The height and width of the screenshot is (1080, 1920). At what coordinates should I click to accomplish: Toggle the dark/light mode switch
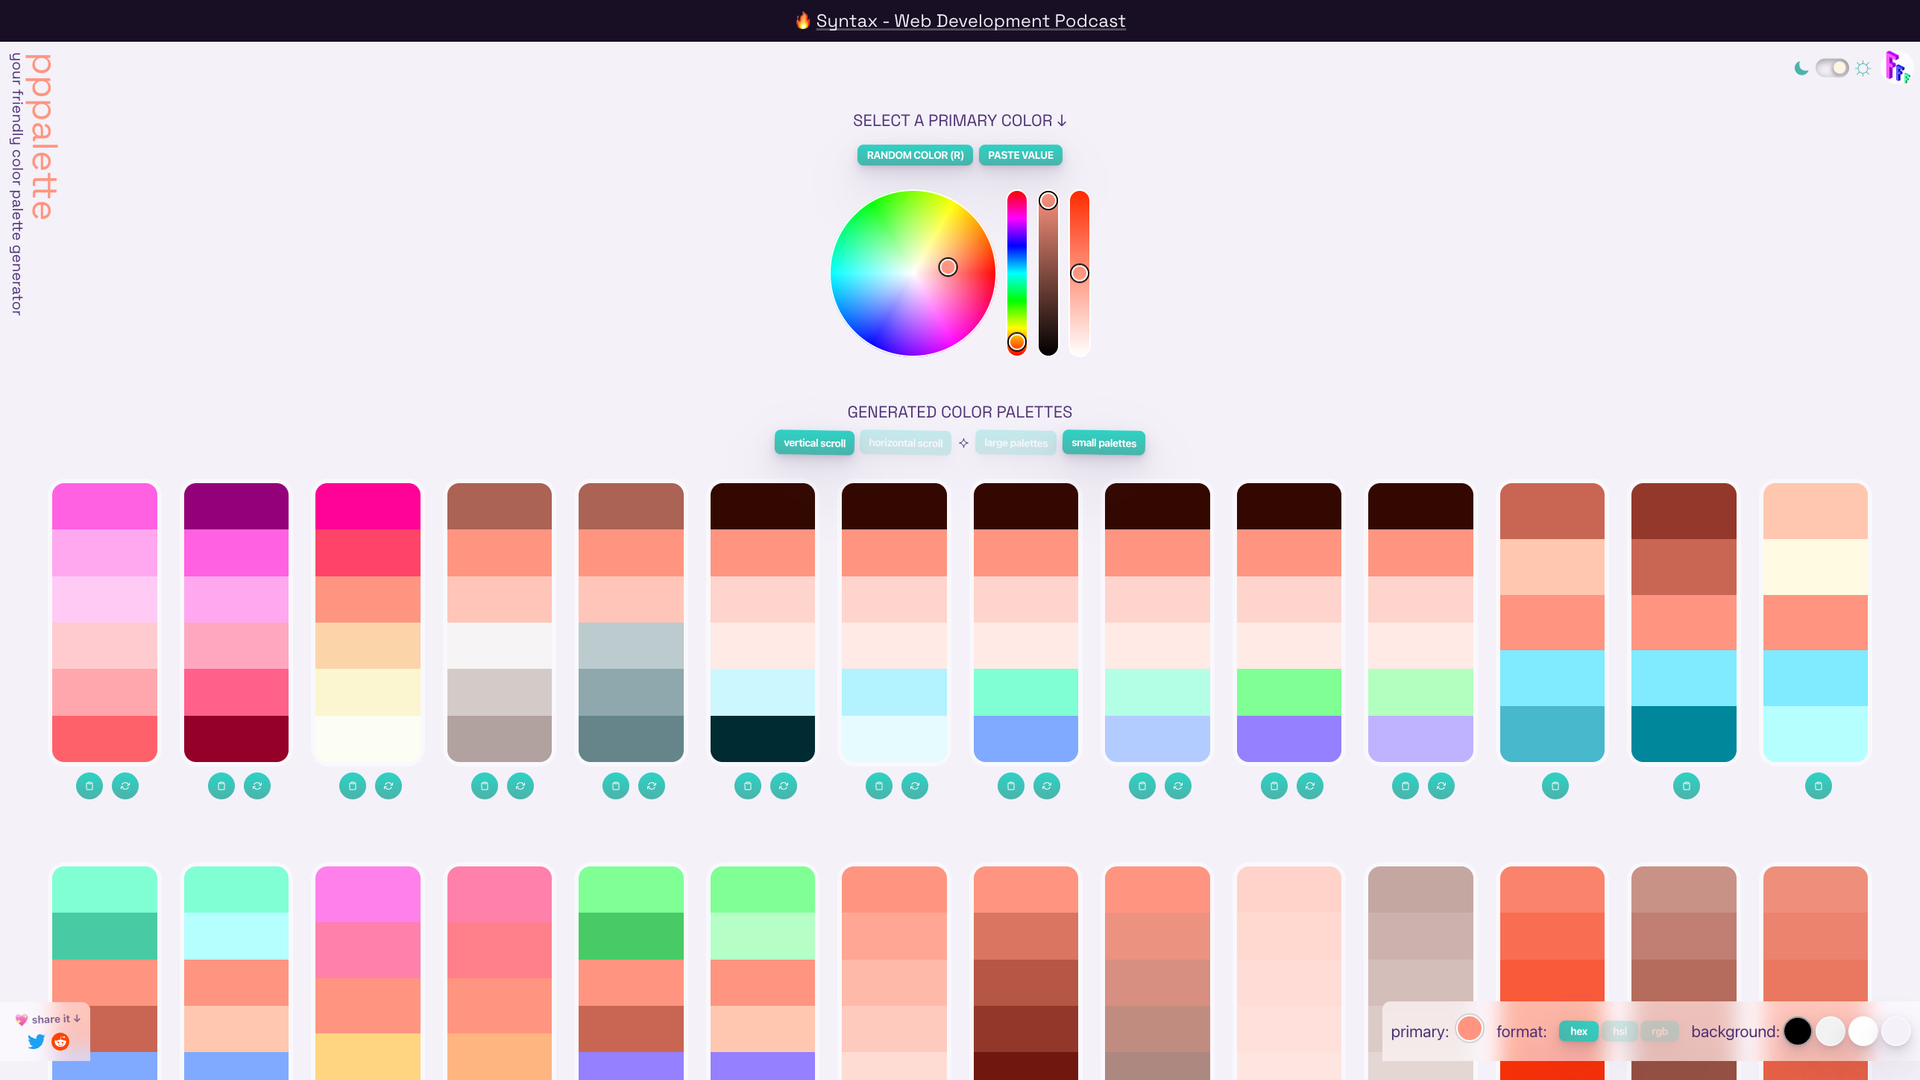(x=1832, y=68)
